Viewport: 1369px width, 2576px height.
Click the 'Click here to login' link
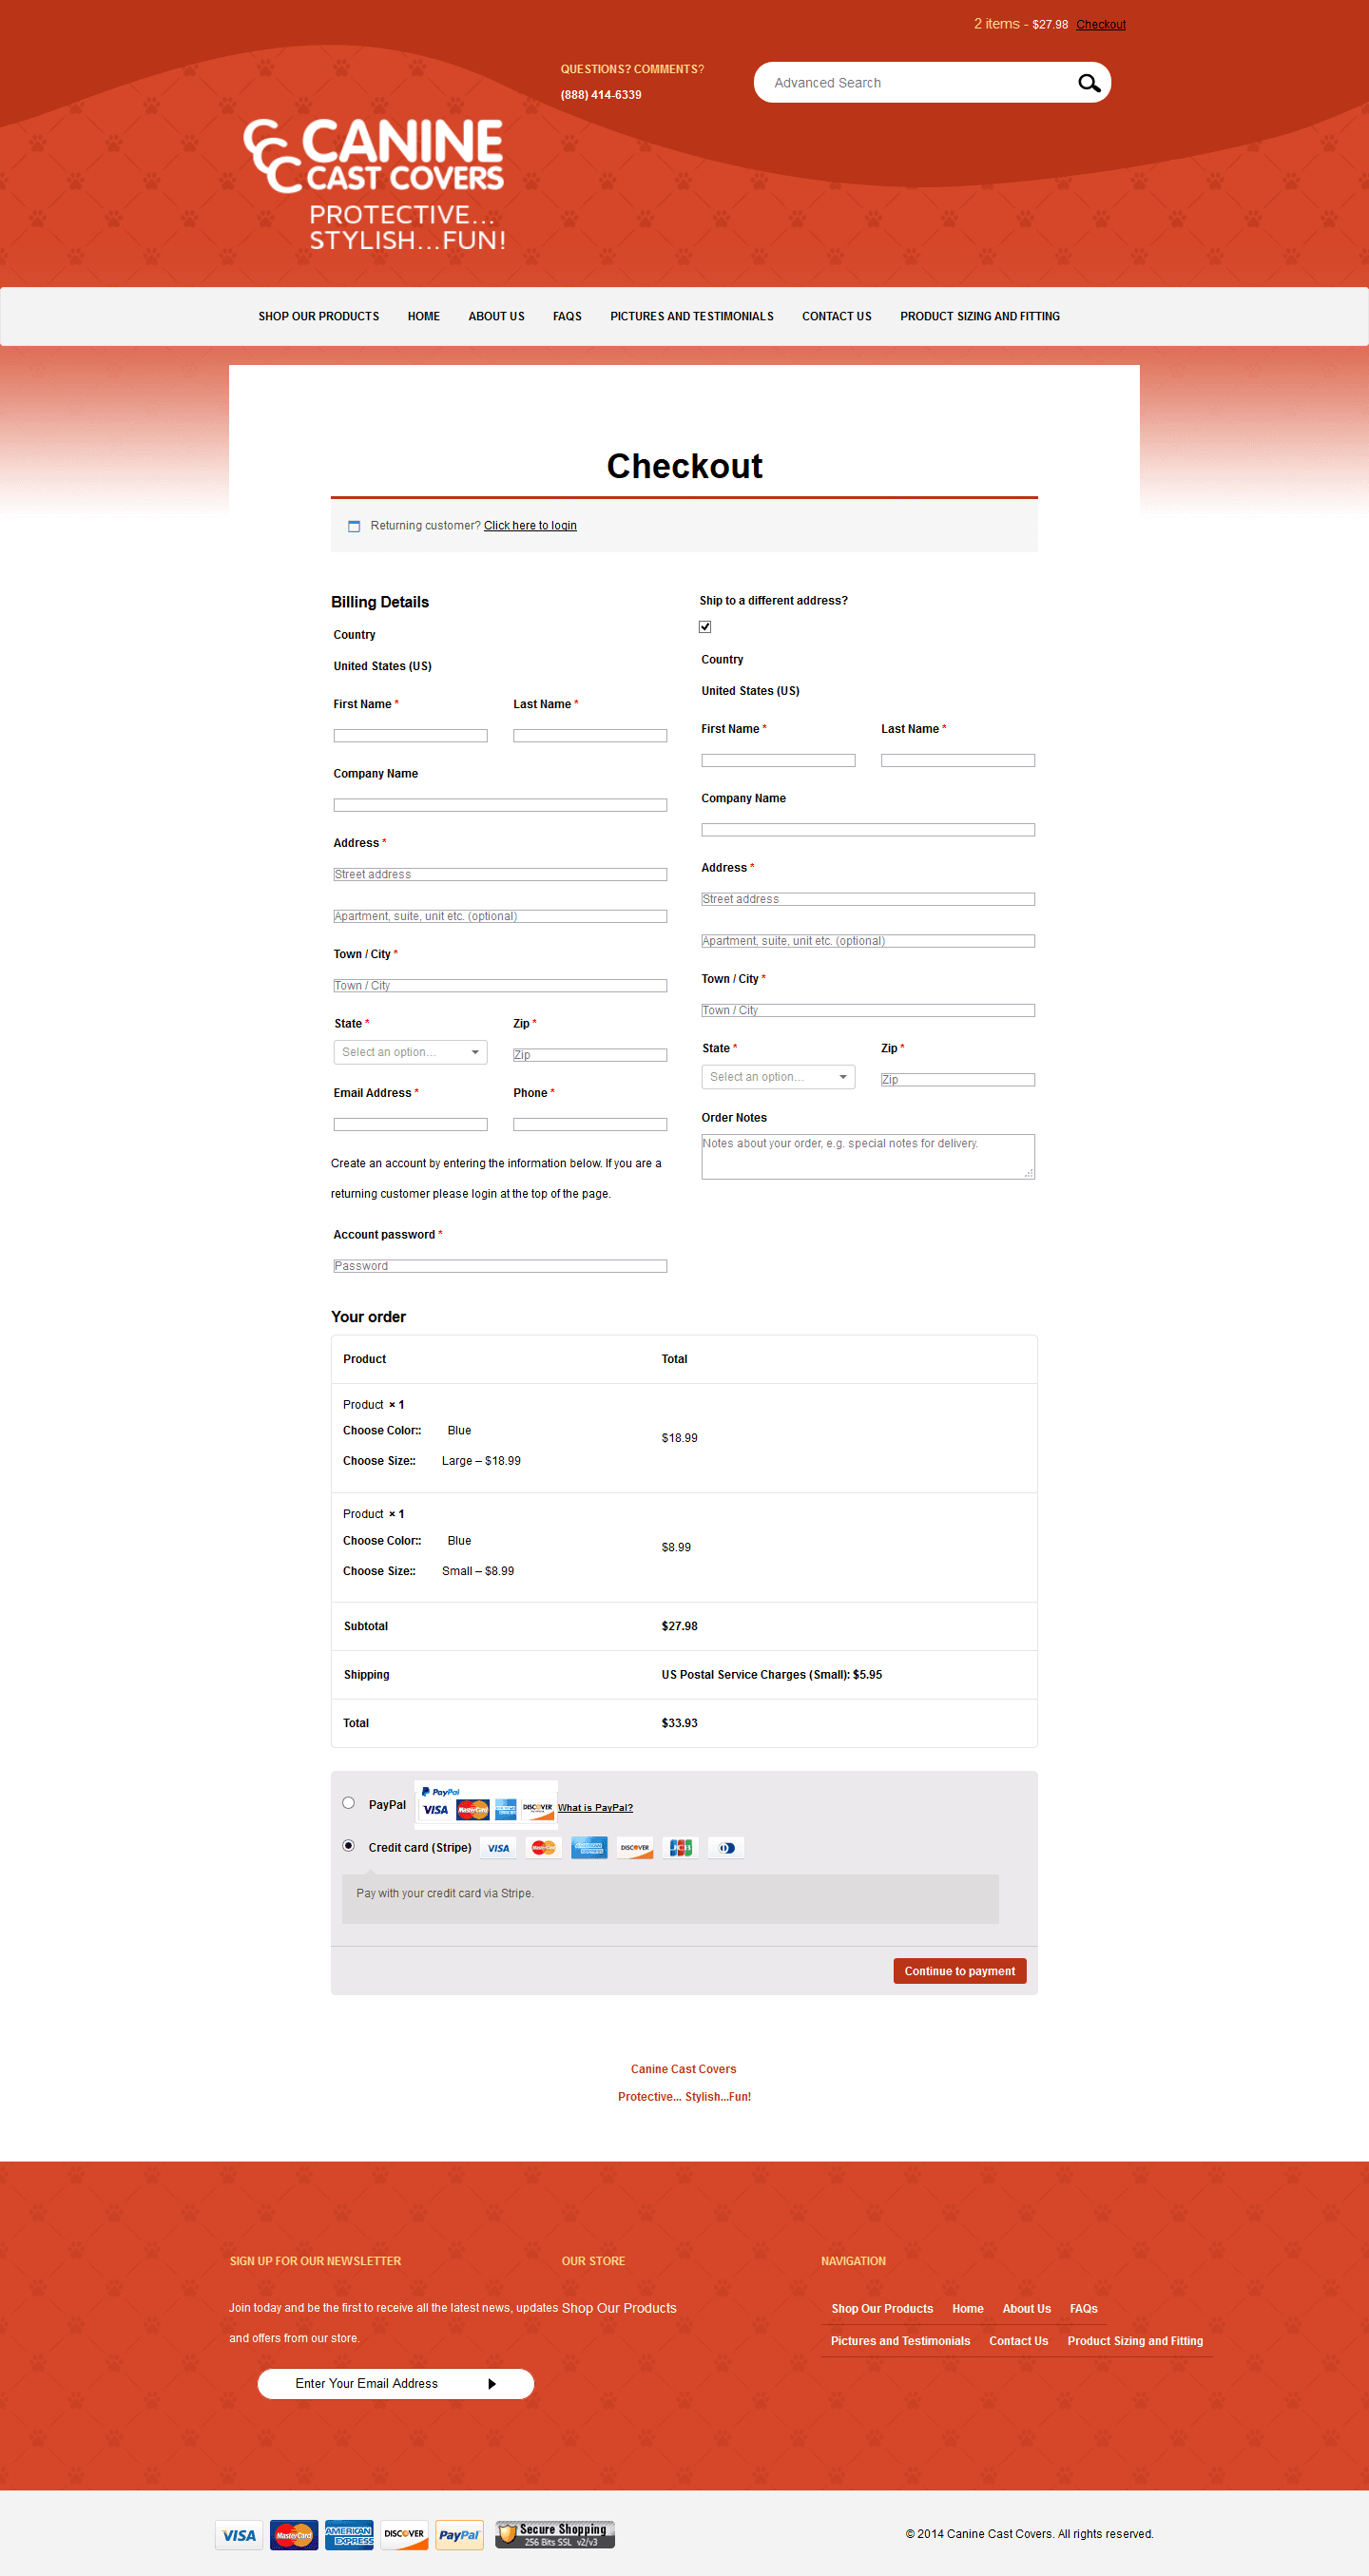(530, 526)
